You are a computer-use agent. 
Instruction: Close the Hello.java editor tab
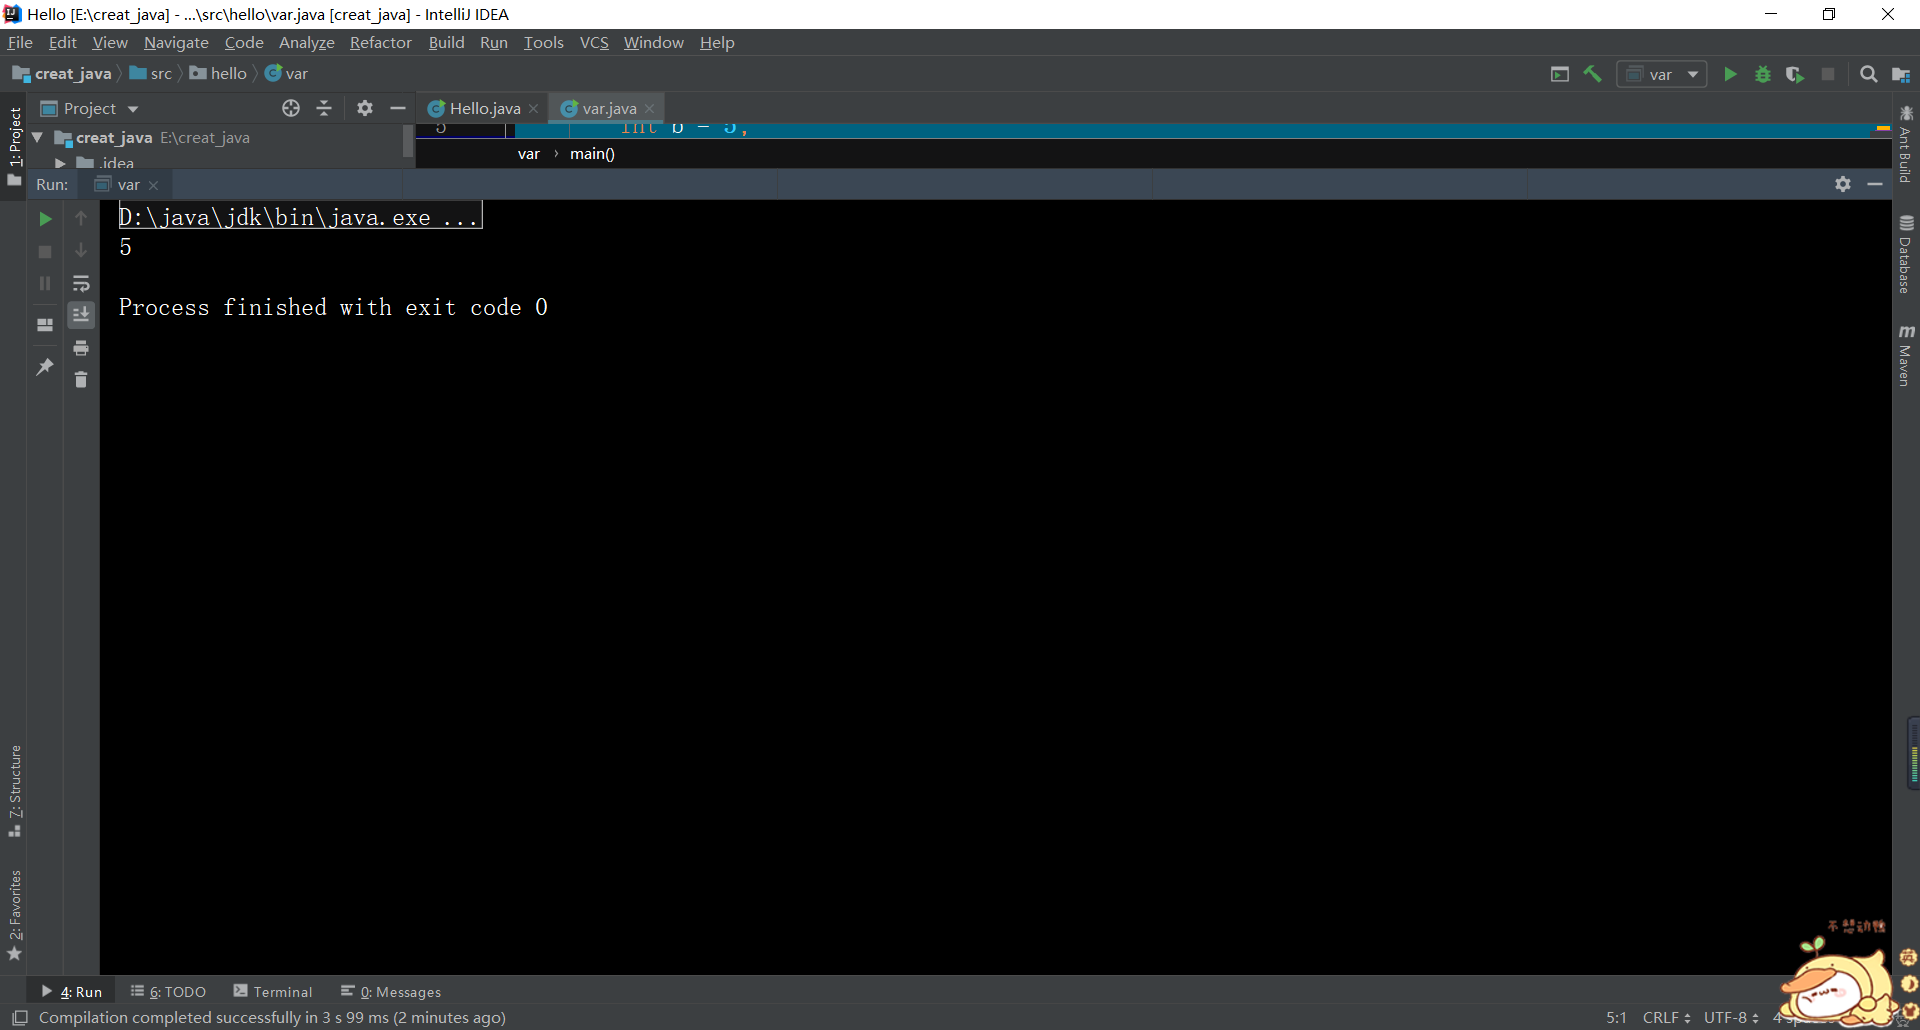click(534, 109)
